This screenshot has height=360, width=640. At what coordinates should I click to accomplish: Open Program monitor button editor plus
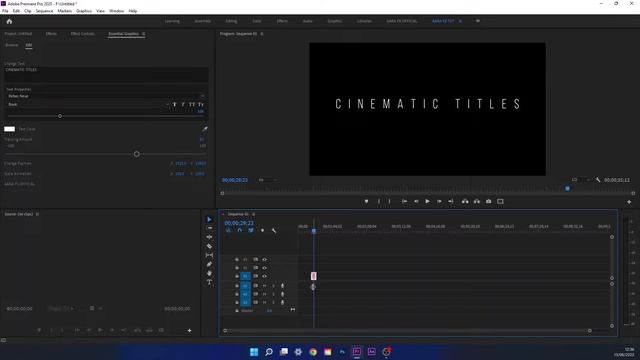pos(629,202)
